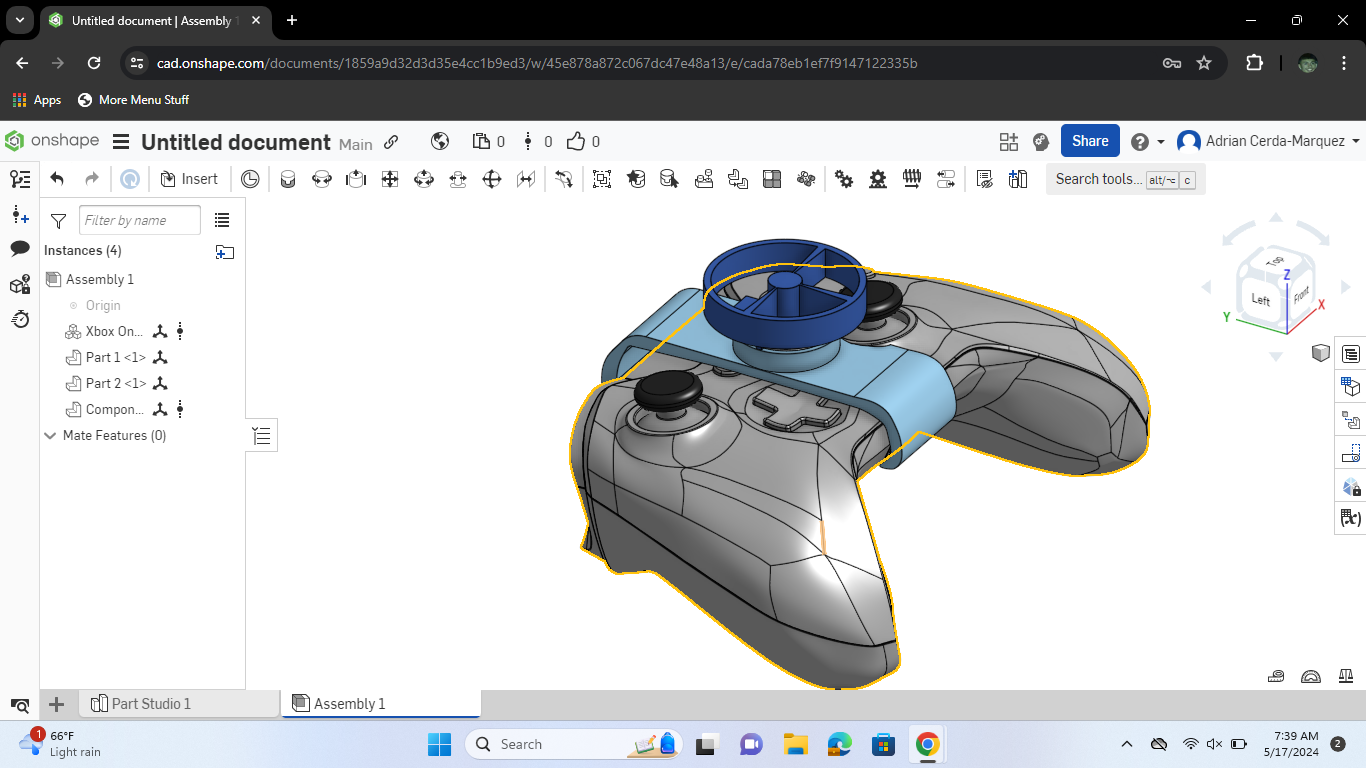Undo the last assembly action

57,179
